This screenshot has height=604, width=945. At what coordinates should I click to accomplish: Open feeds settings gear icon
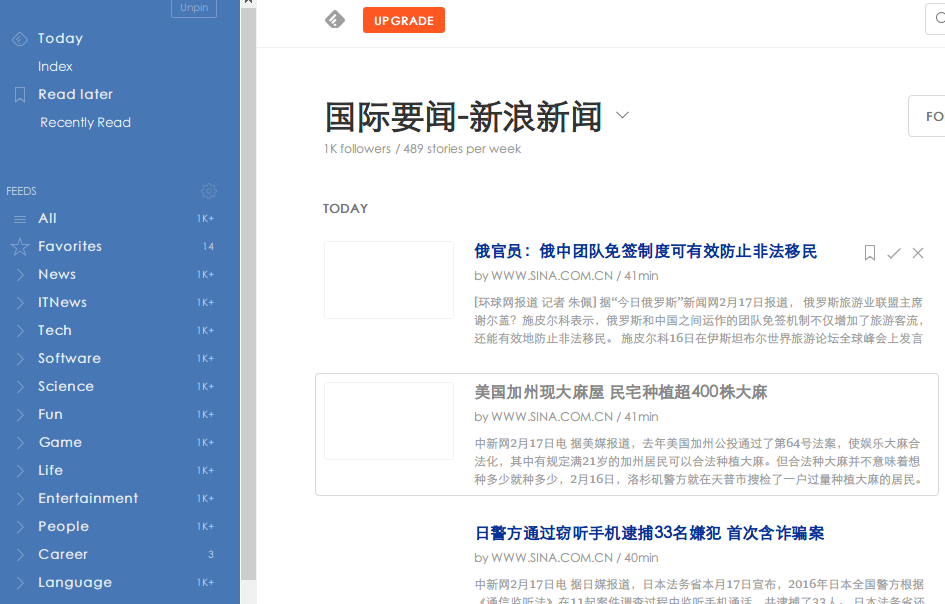[x=209, y=191]
